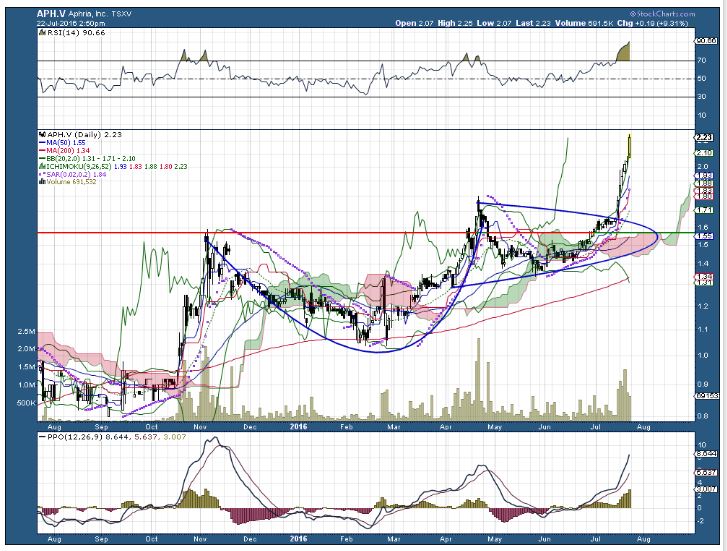Click the 1.55 MA(50) price tag
Screen dimensions: 727x551
point(703,236)
